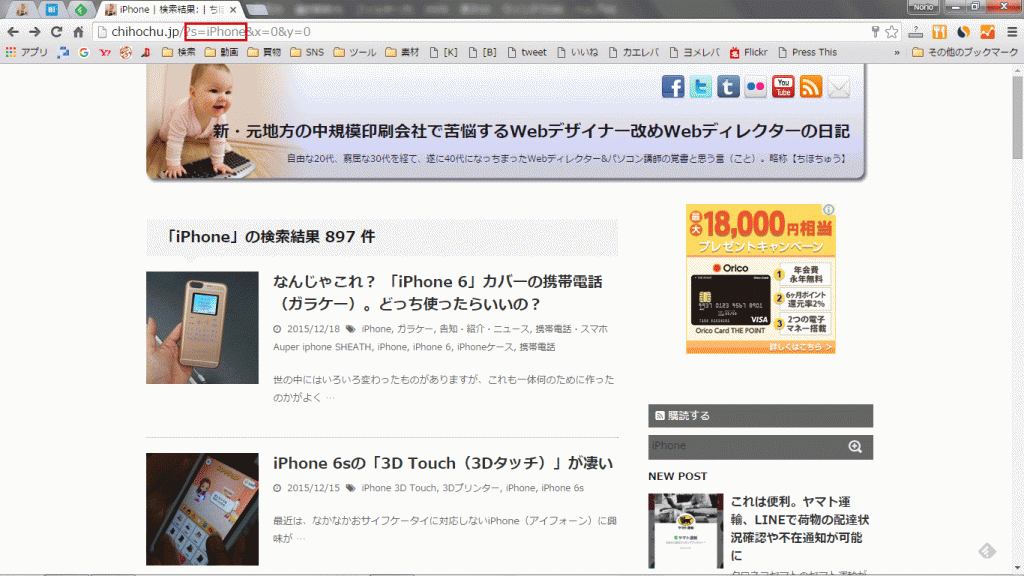Select the Tumblr icon in the header
This screenshot has width=1024, height=576.
[728, 87]
